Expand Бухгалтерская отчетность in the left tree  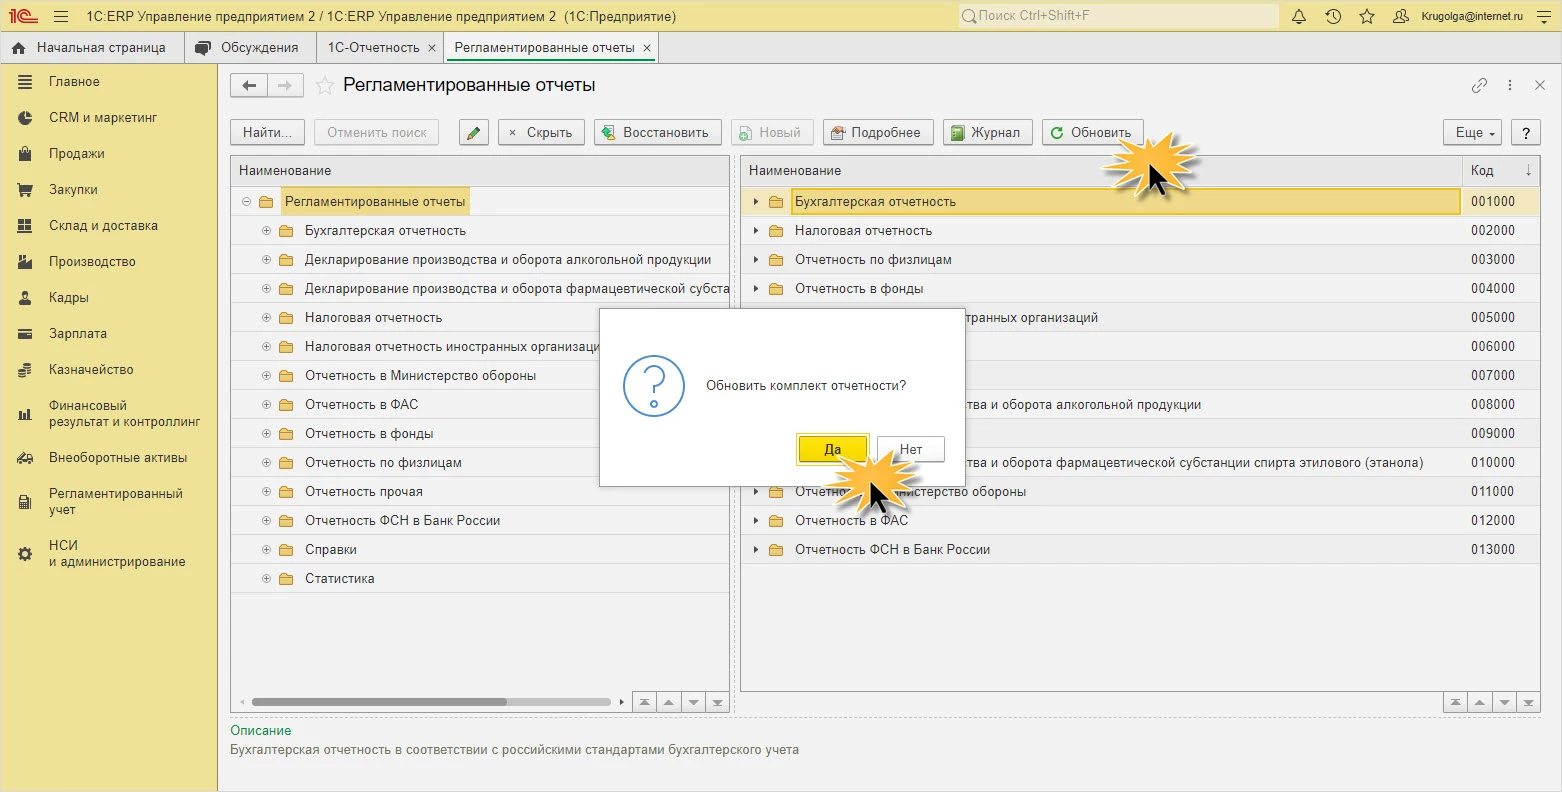click(266, 231)
